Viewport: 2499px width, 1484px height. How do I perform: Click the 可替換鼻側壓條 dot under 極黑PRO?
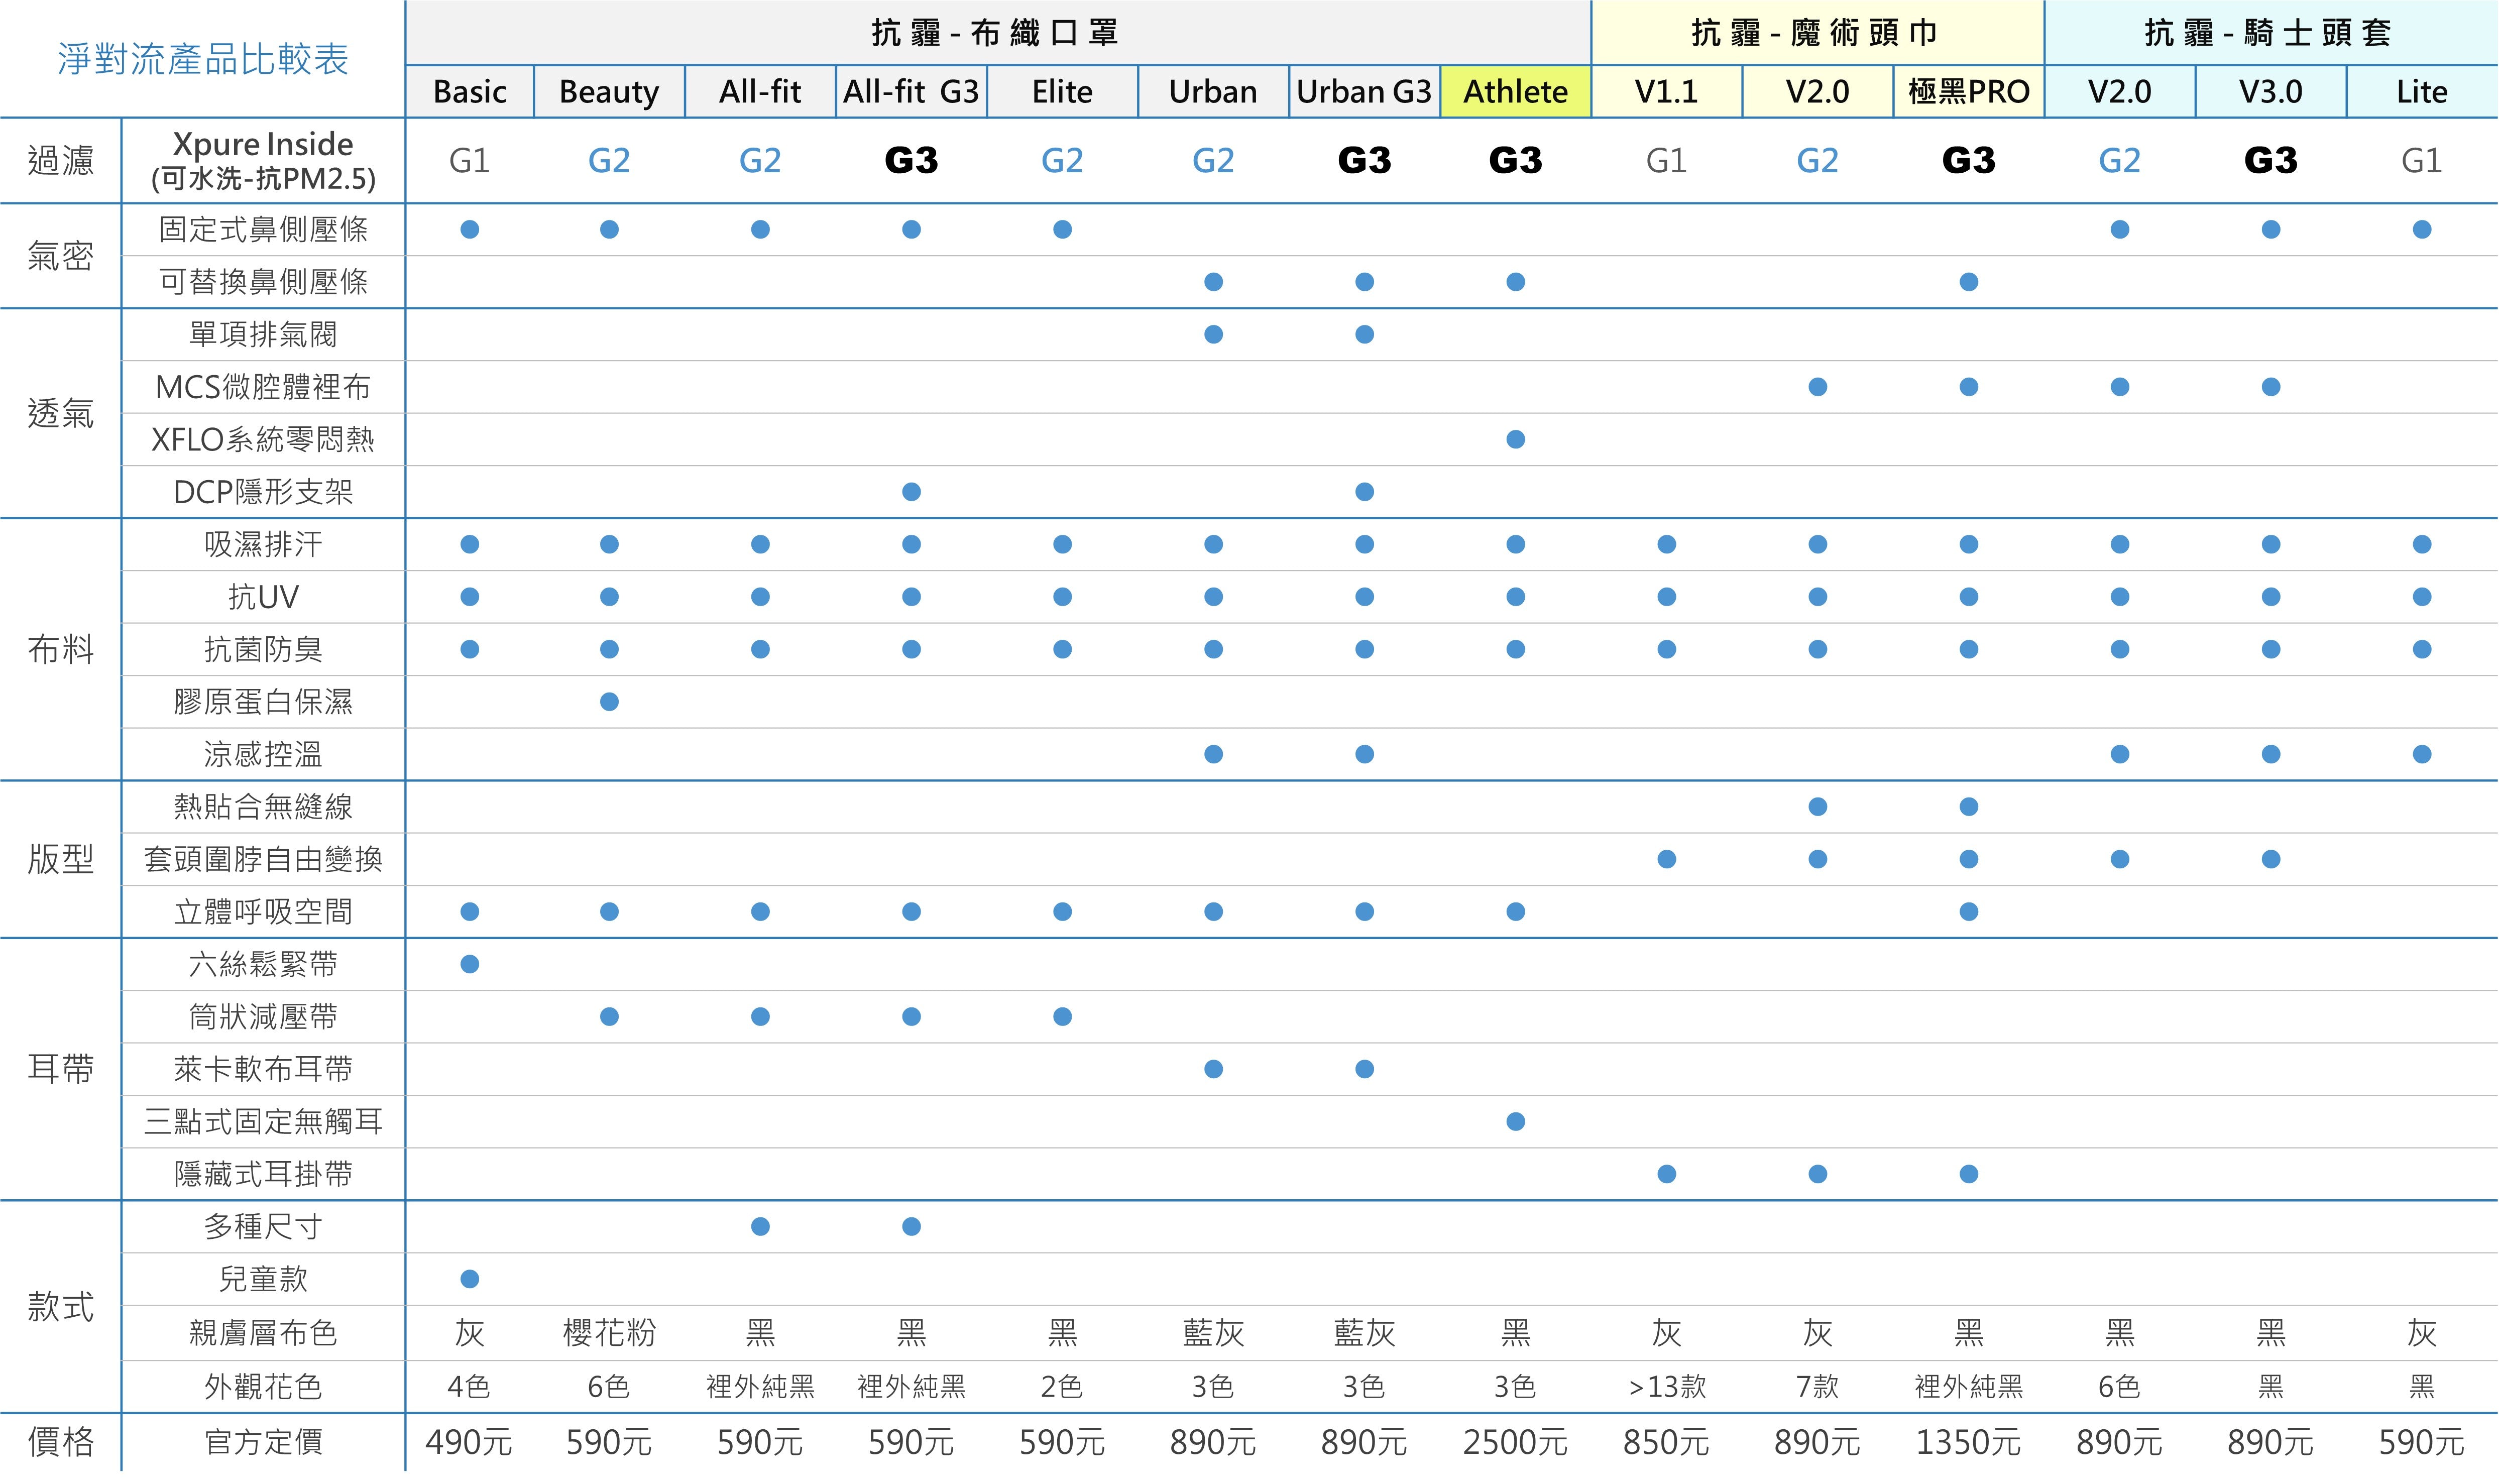pyautogui.click(x=1968, y=282)
